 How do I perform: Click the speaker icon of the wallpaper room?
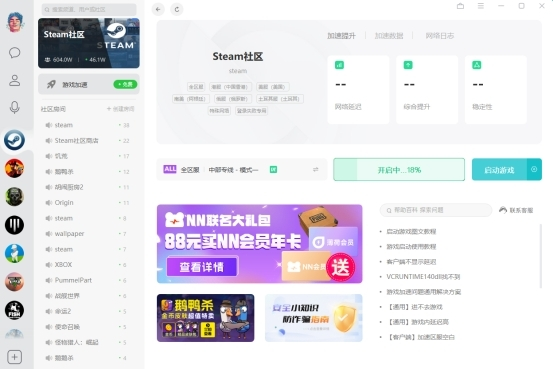coord(49,234)
